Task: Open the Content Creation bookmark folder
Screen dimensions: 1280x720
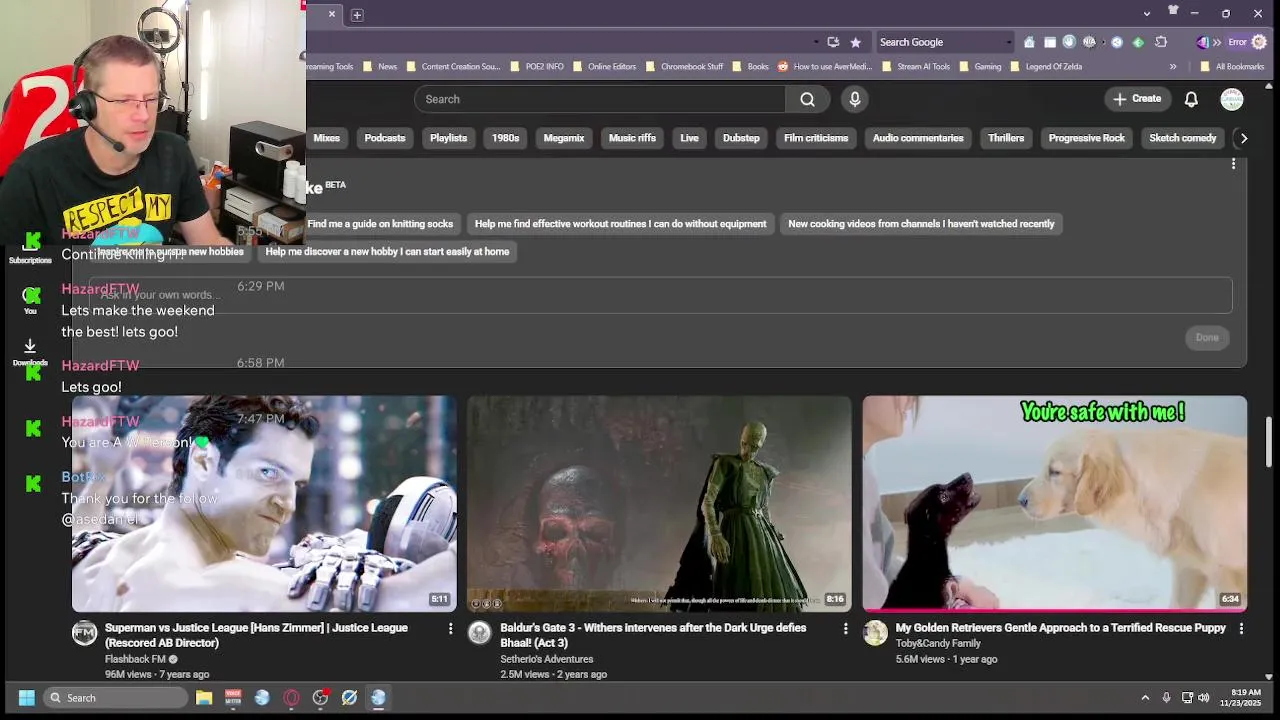Action: pos(452,66)
